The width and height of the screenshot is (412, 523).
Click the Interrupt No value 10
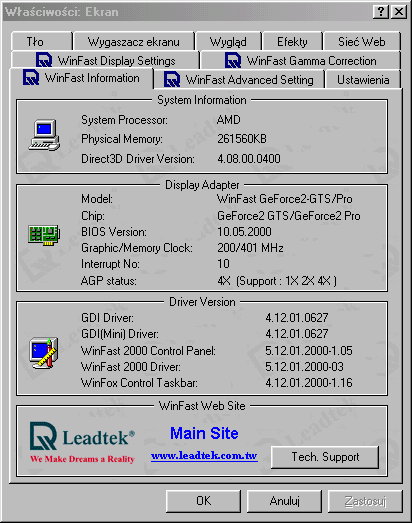pyautogui.click(x=224, y=264)
